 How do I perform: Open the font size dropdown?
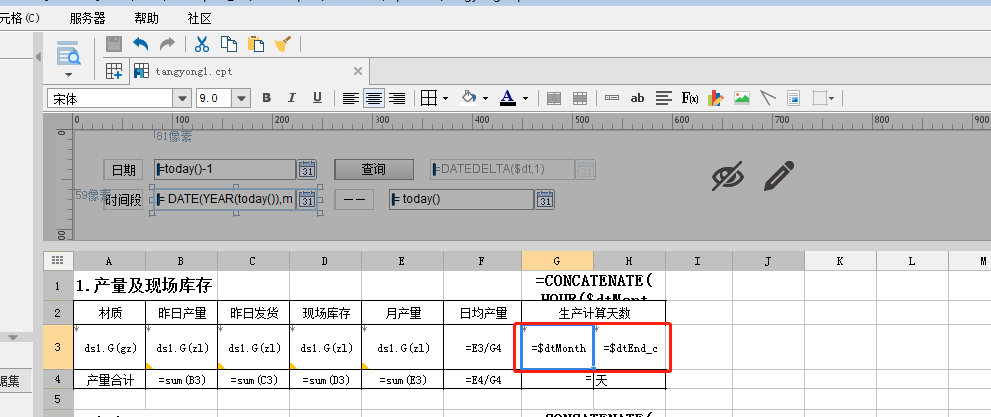241,99
